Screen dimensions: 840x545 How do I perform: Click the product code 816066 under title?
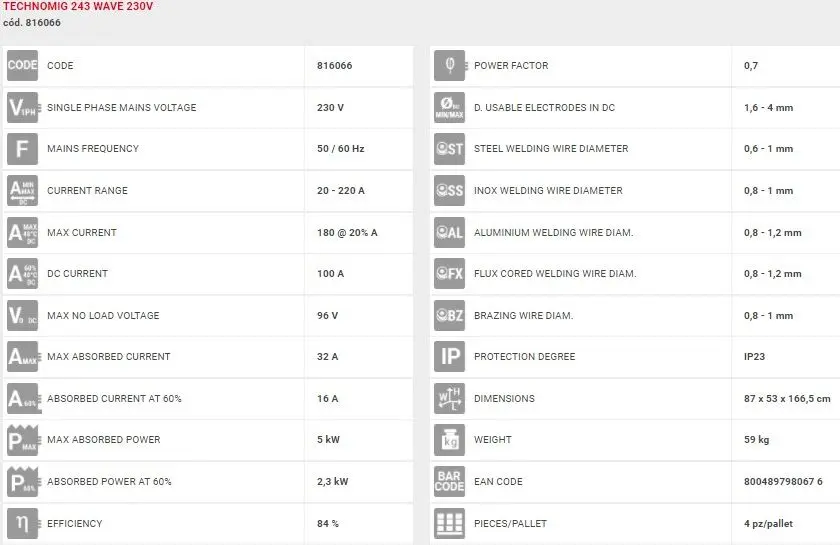(x=32, y=22)
